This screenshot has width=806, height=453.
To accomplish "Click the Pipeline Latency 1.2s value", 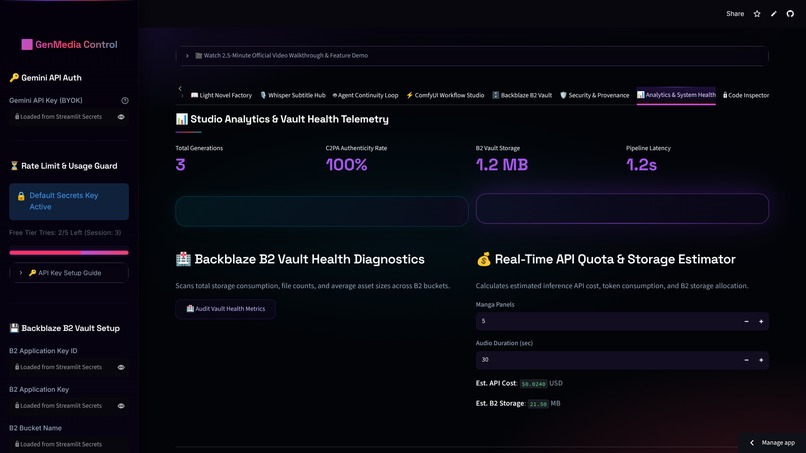I will [641, 165].
